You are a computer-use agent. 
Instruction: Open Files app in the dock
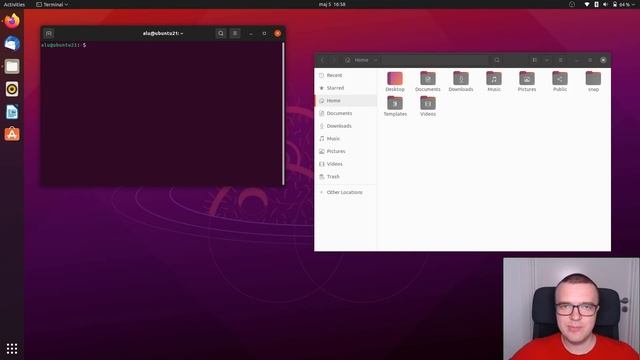click(12, 66)
